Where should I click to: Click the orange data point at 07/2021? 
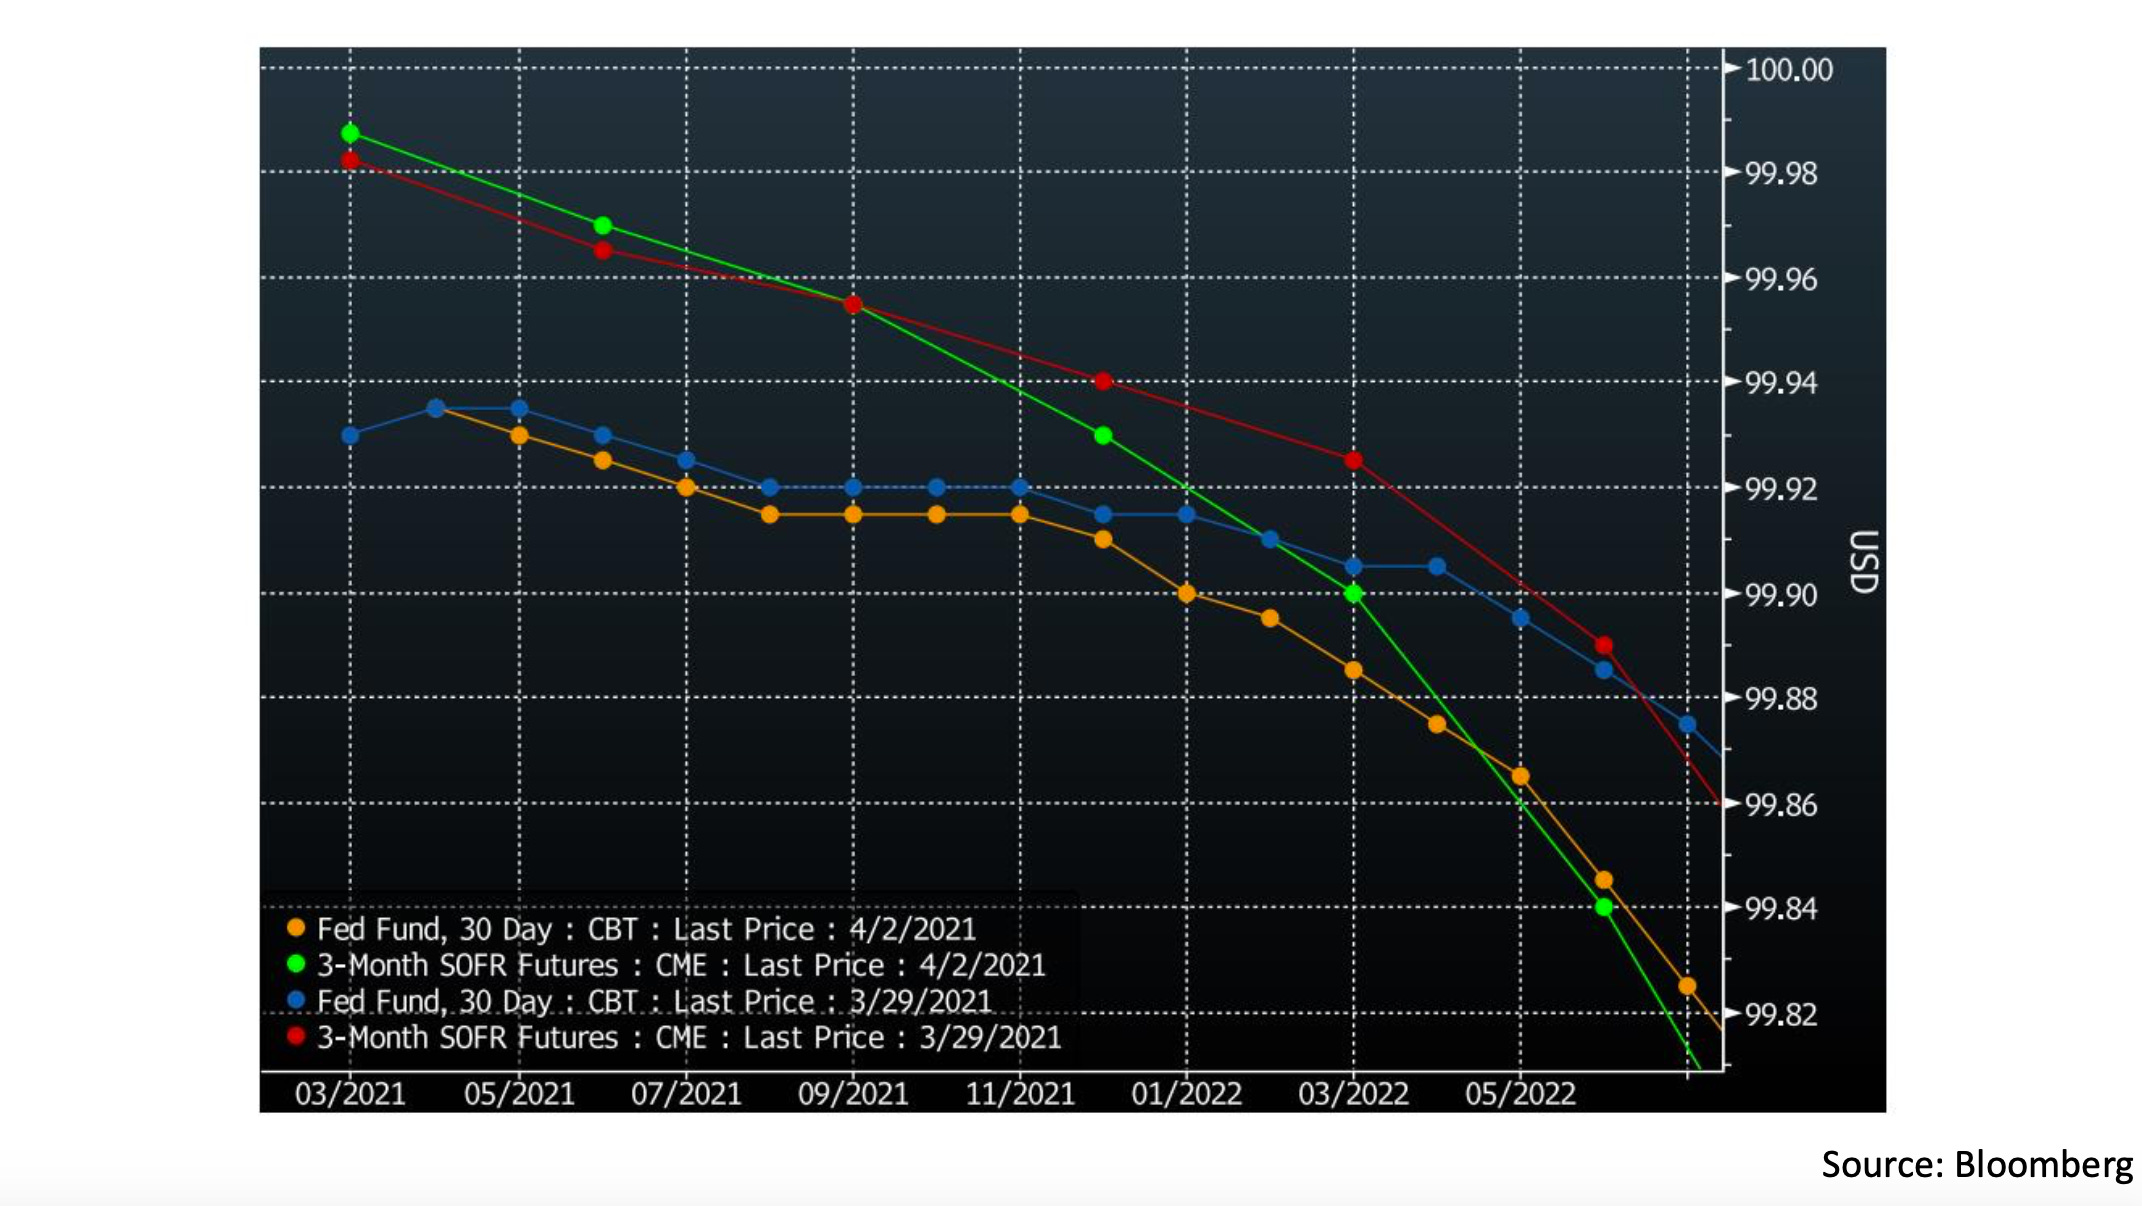[x=686, y=487]
